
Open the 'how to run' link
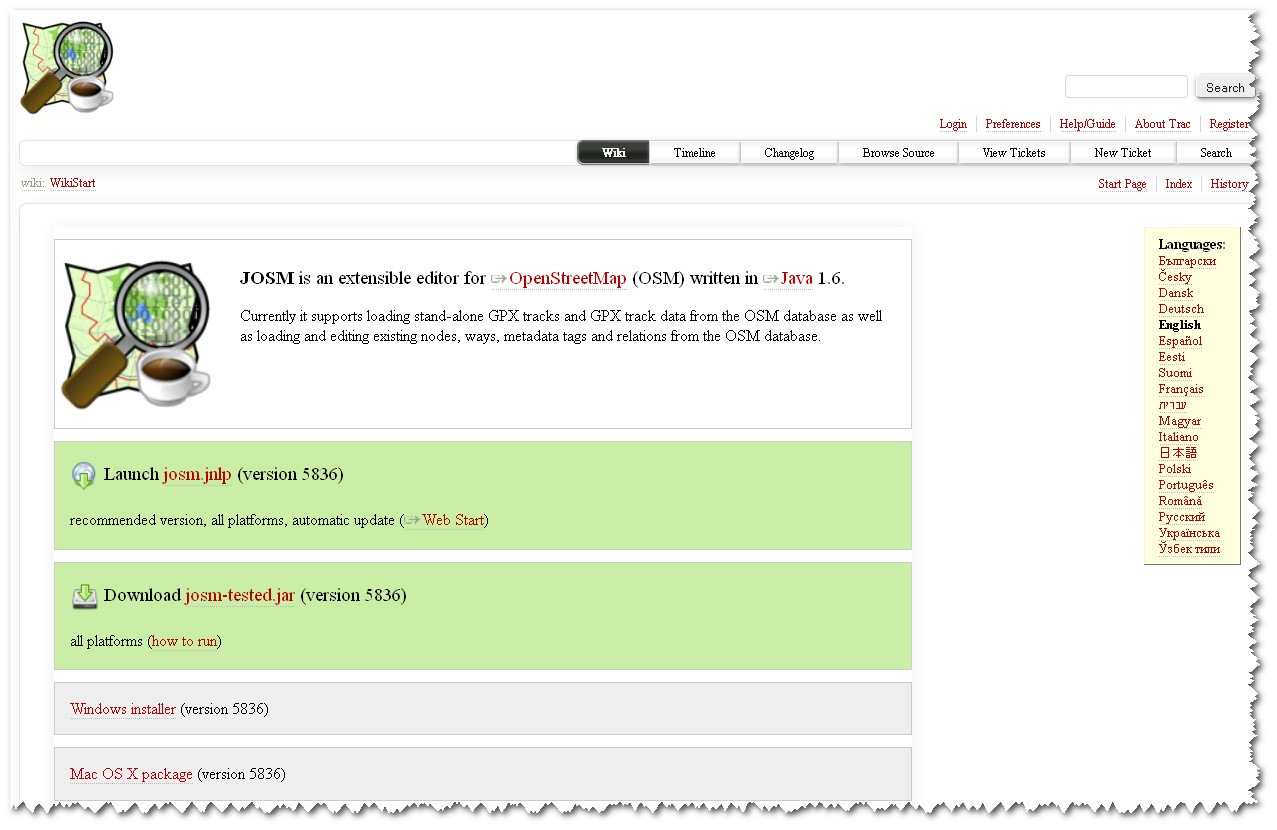[184, 642]
